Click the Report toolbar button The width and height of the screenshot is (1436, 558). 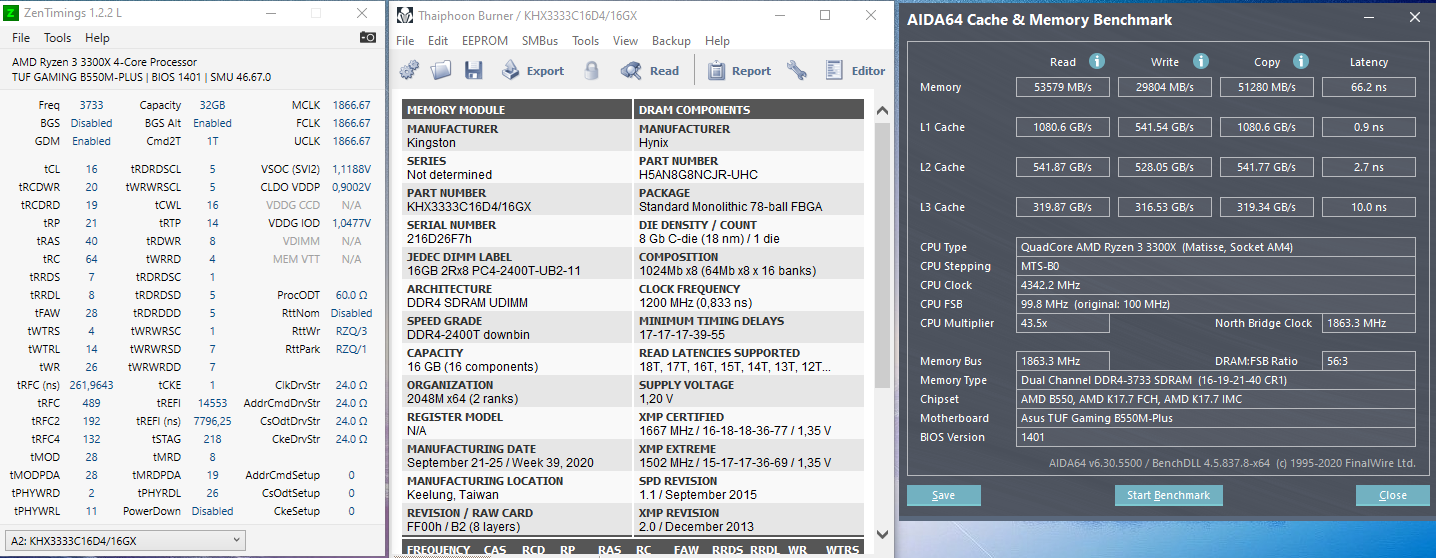tap(739, 71)
